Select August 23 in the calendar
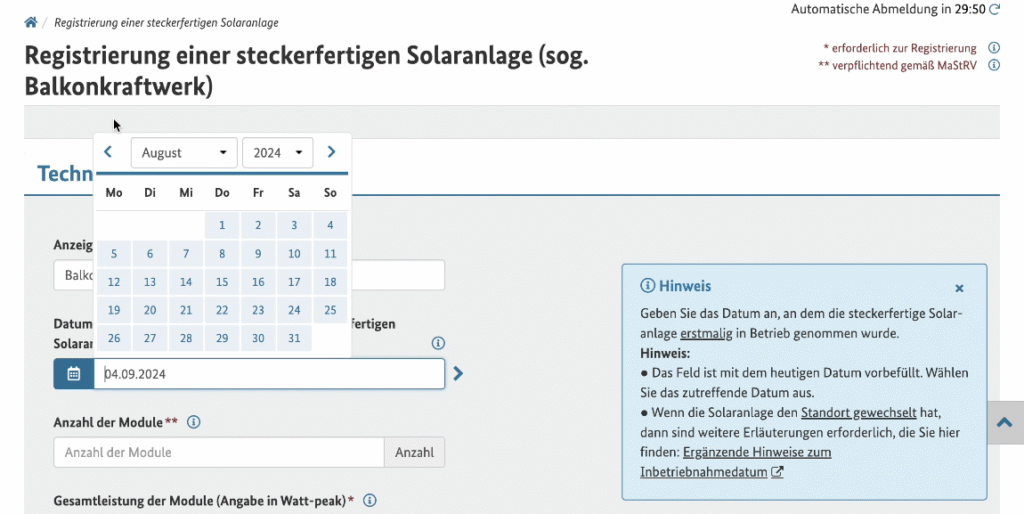The width and height of the screenshot is (1024, 514). 258,310
